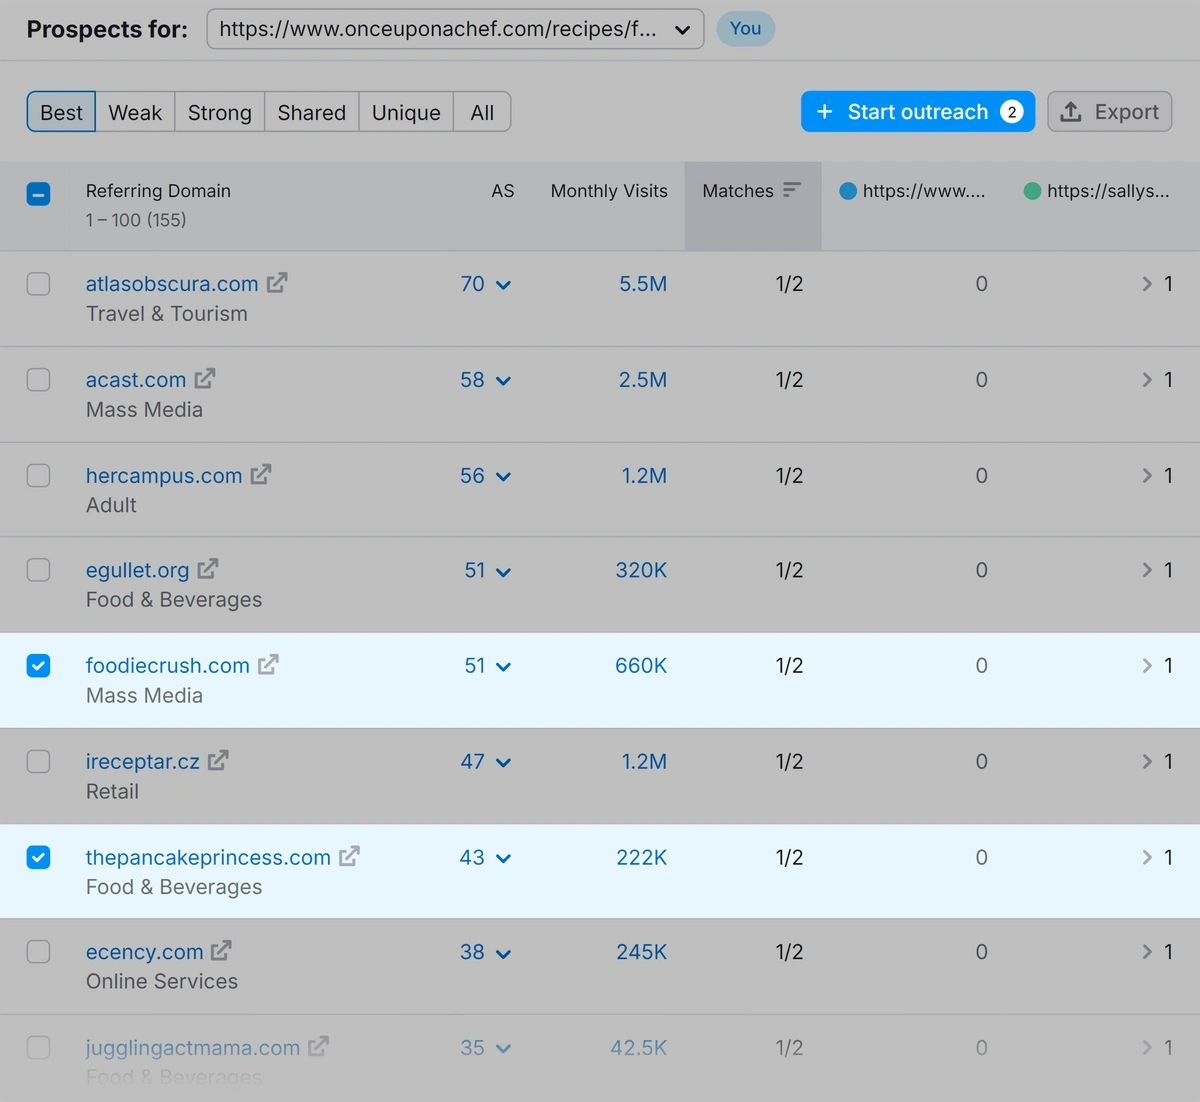Viewport: 1200px width, 1102px height.
Task: Open the atlasobscura.com domain link
Action: coord(172,284)
